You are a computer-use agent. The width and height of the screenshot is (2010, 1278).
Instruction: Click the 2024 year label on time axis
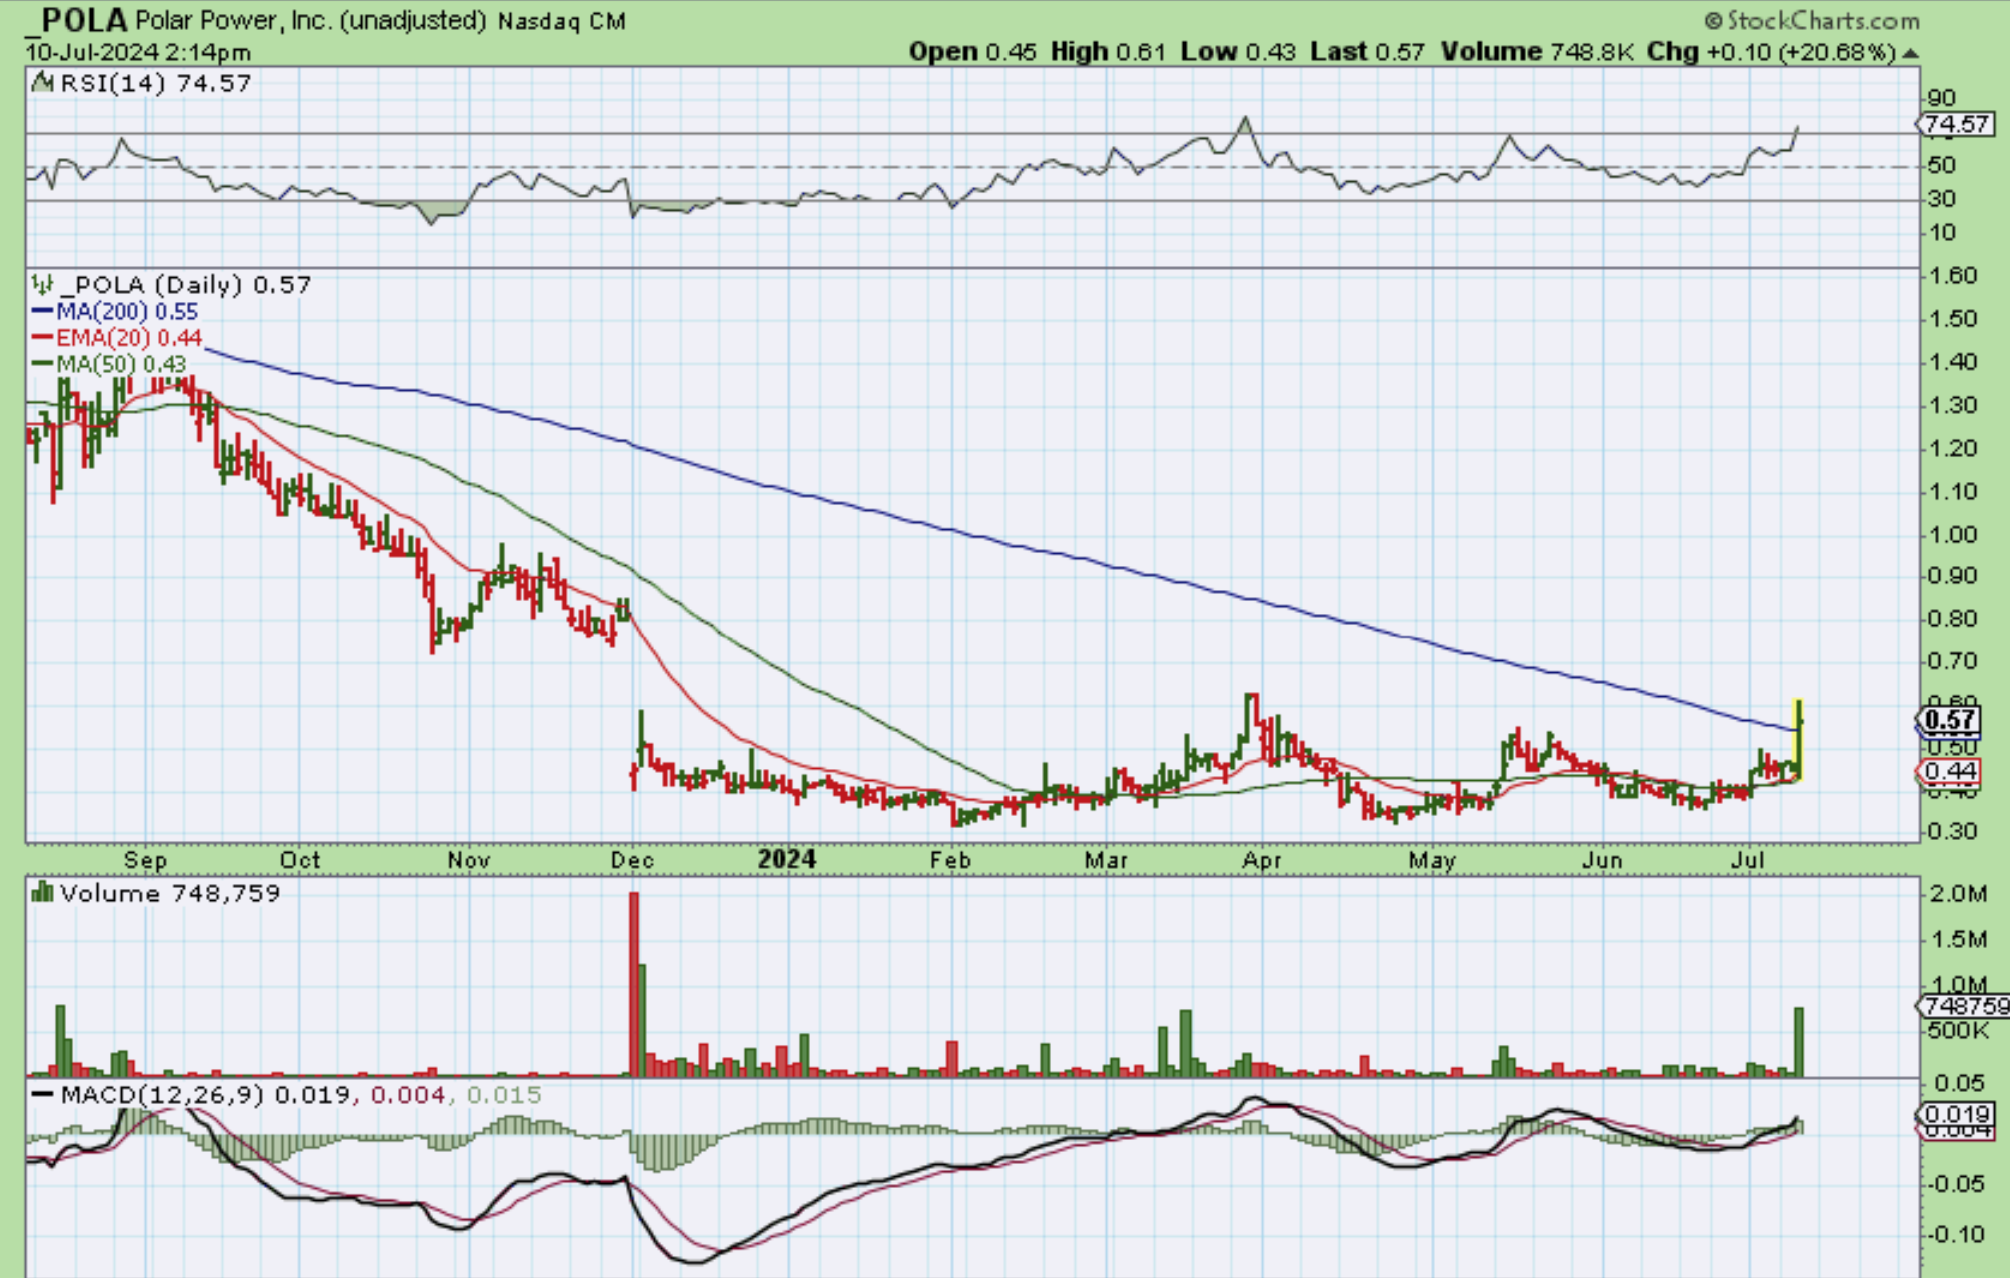(x=786, y=860)
